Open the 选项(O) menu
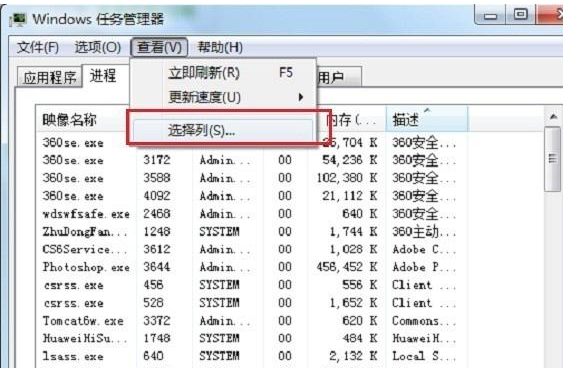The height and width of the screenshot is (368, 563). pyautogui.click(x=98, y=47)
